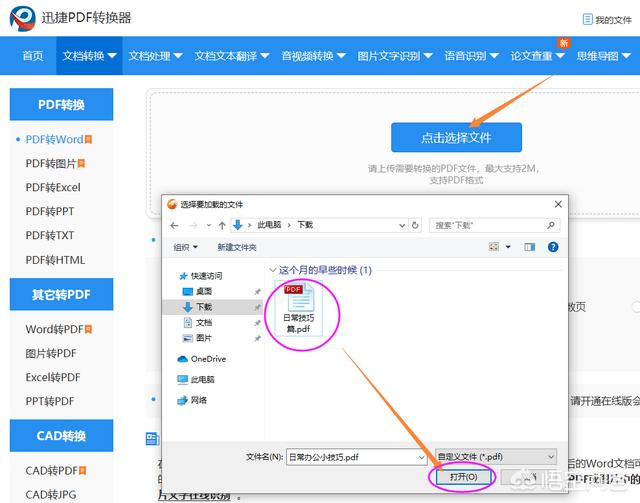The height and width of the screenshot is (503, 640).
Task: Open 文档转换 navigation menu
Action: 89,56
